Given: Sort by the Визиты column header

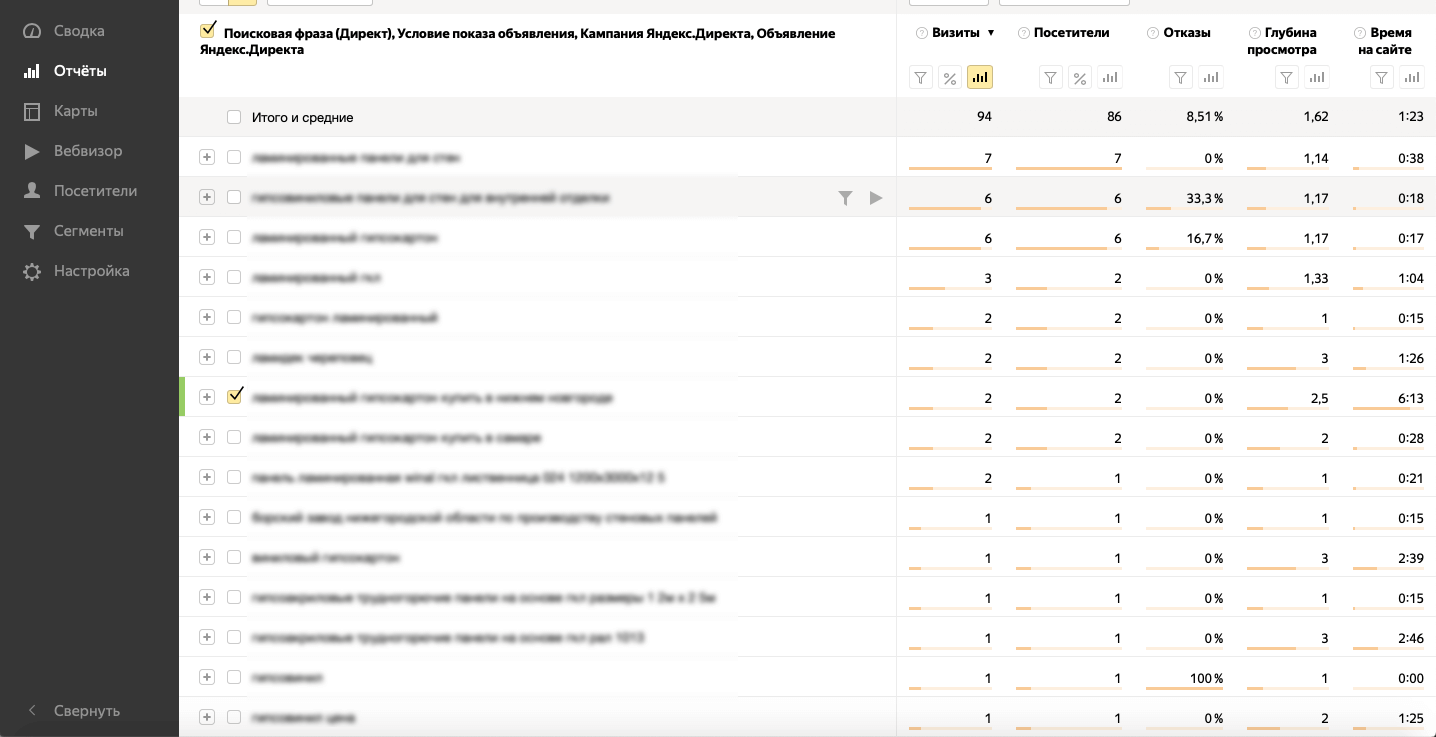Looking at the screenshot, I should tap(954, 33).
